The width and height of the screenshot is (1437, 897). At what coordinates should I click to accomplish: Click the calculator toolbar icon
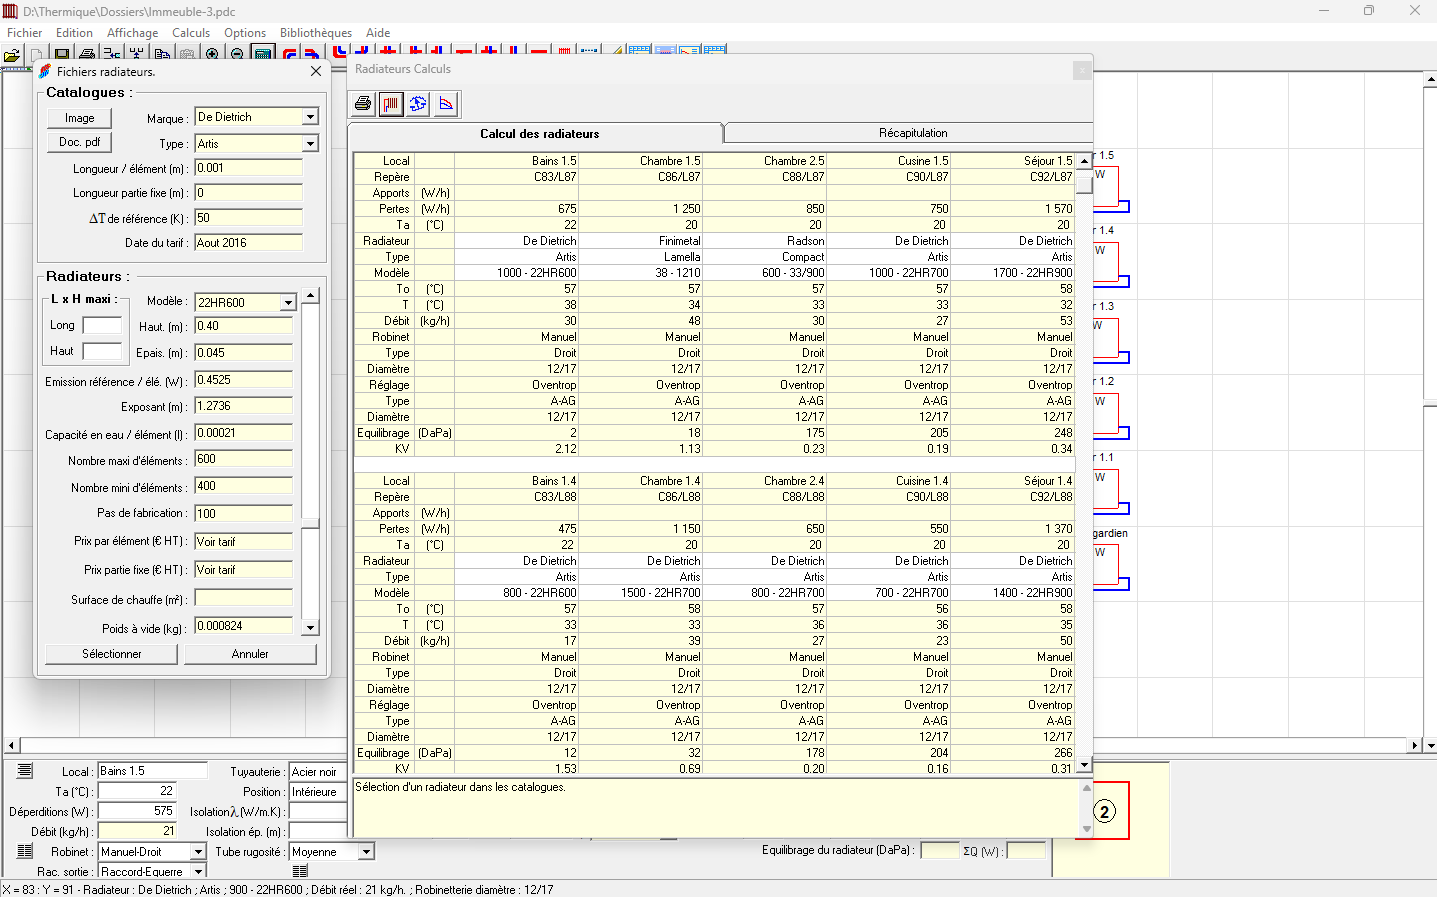(262, 55)
